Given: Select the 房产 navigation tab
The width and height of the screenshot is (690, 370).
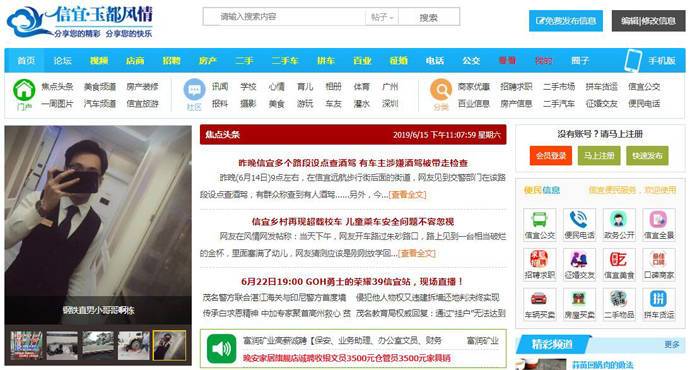Looking at the screenshot, I should click(208, 61).
